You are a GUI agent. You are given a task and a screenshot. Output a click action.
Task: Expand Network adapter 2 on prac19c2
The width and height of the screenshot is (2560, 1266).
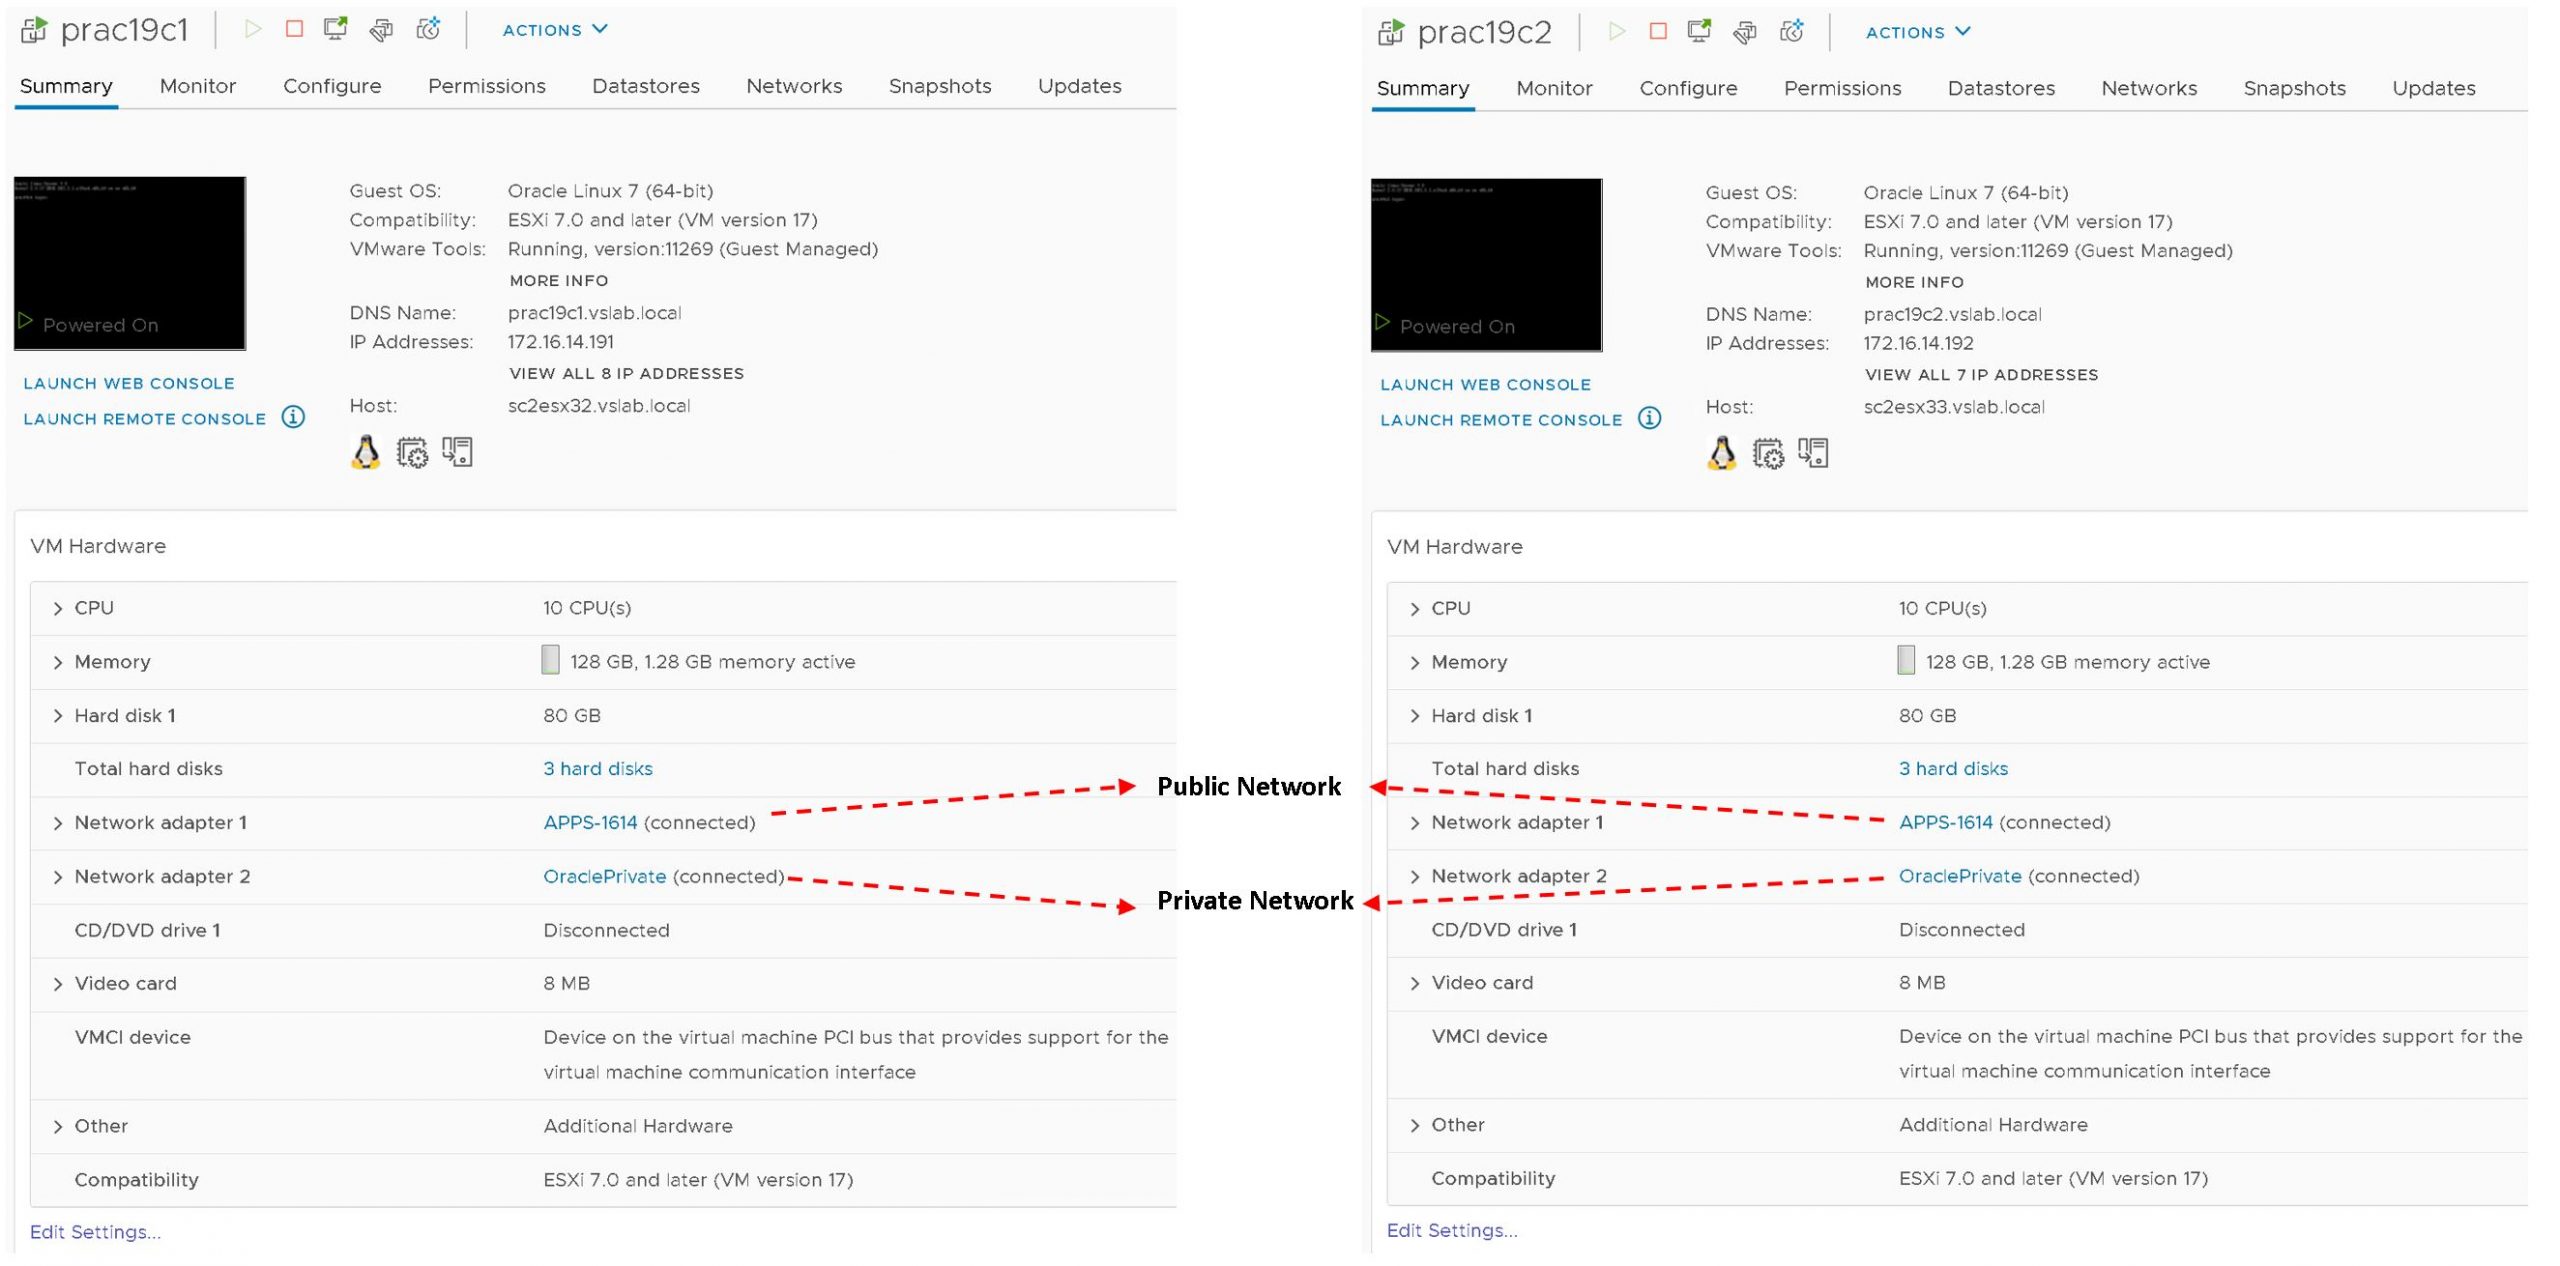[1414, 876]
